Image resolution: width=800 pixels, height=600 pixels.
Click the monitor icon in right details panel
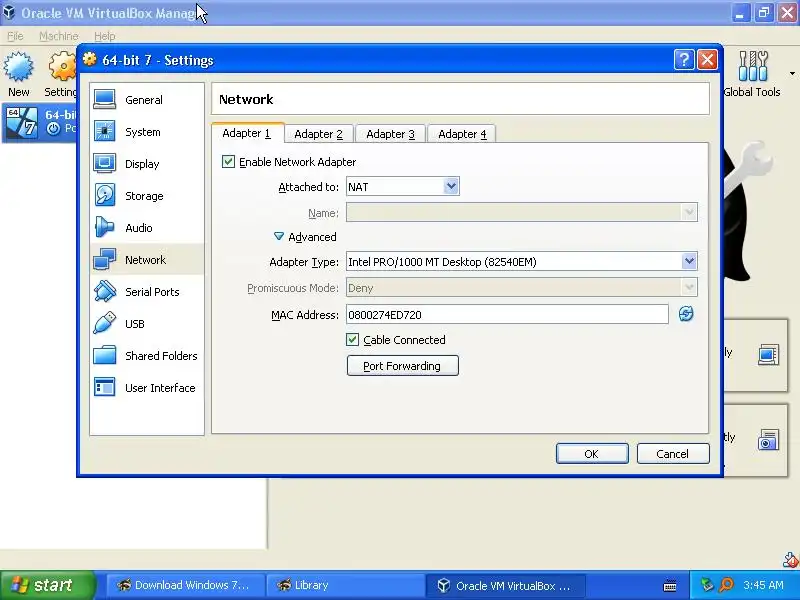(768, 355)
